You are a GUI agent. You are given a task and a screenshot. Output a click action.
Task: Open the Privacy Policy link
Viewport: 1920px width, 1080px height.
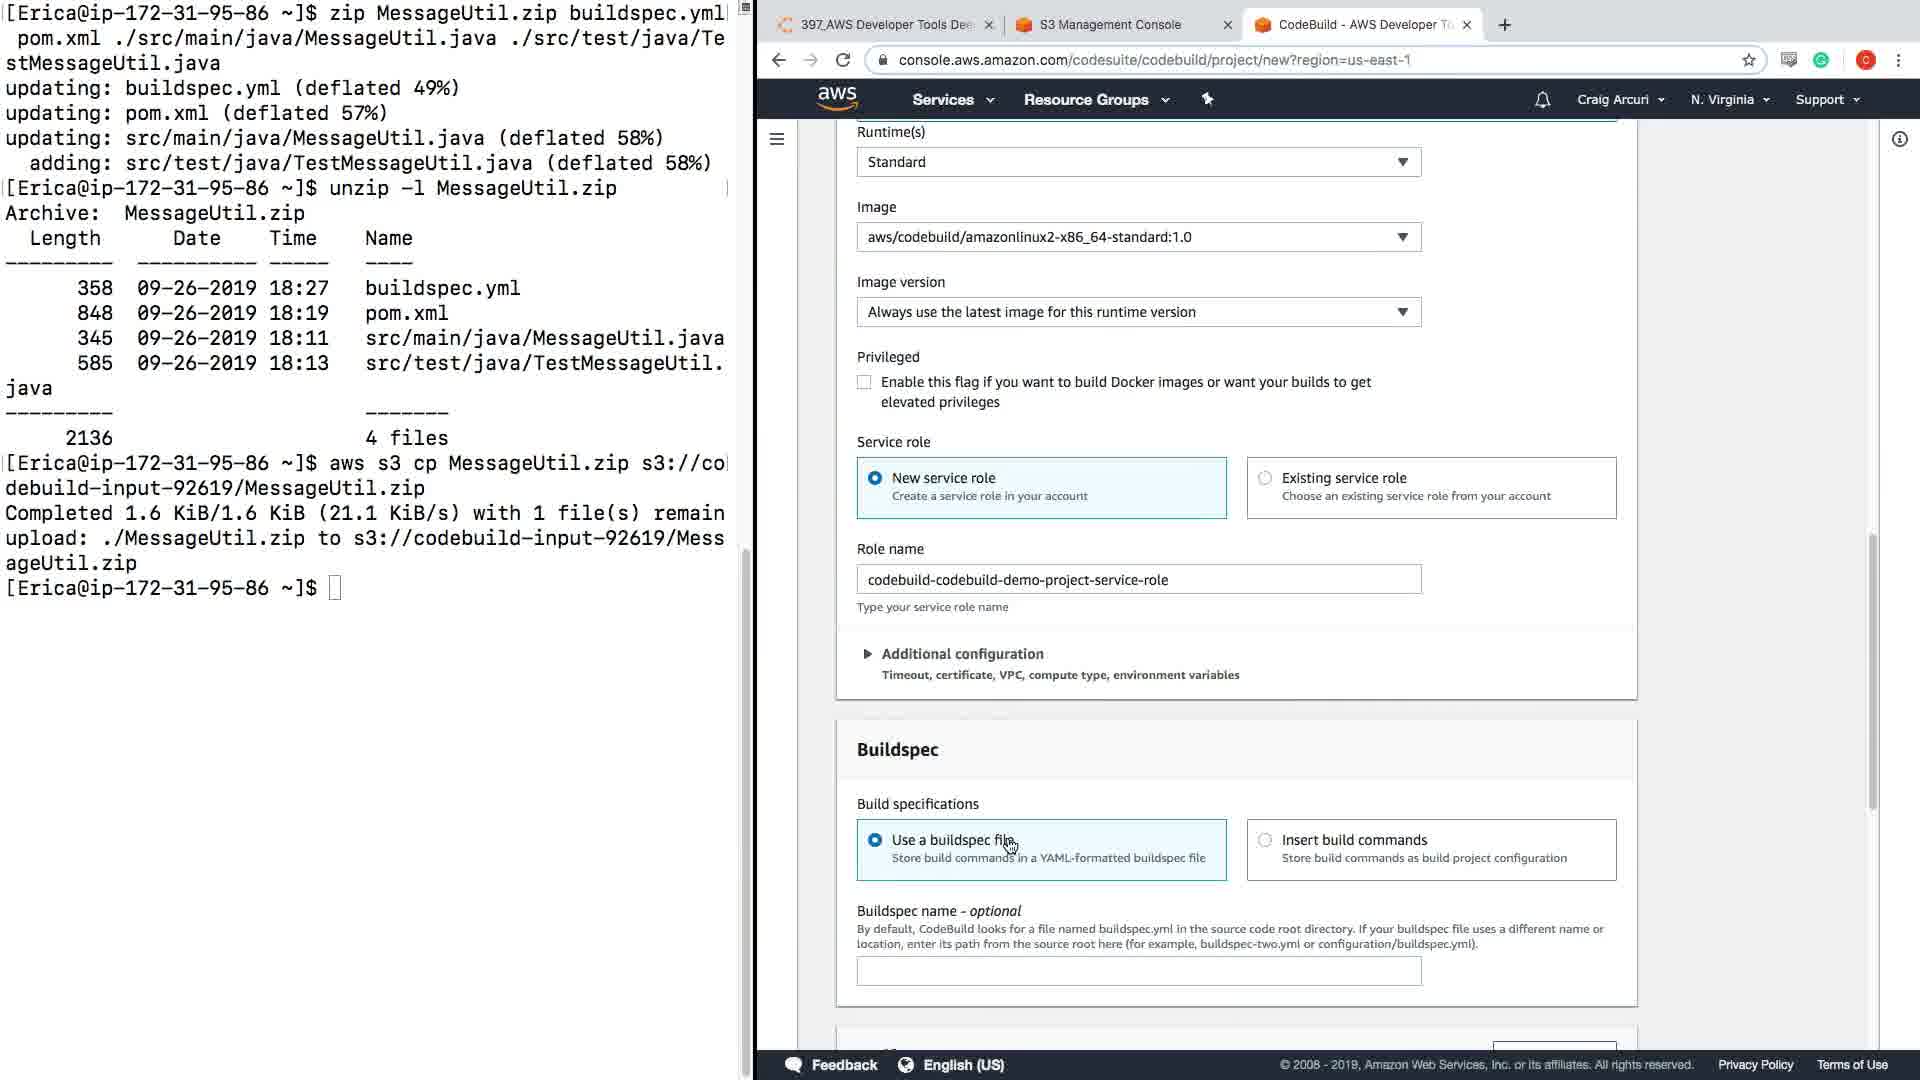click(1755, 1065)
